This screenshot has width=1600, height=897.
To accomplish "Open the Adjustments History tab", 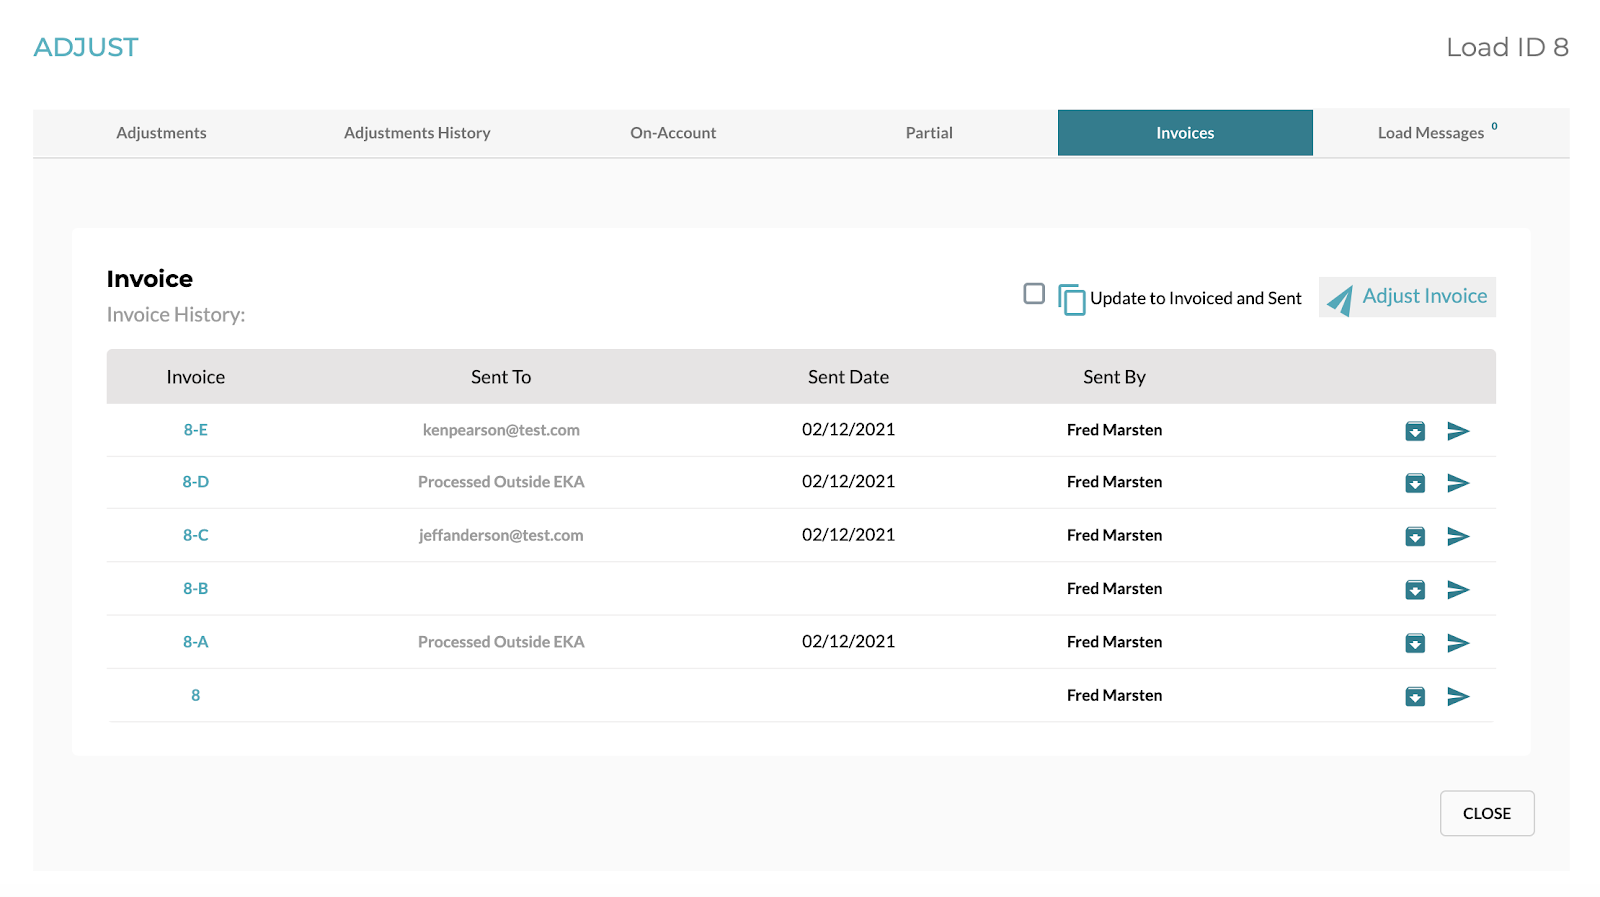I will (x=417, y=133).
